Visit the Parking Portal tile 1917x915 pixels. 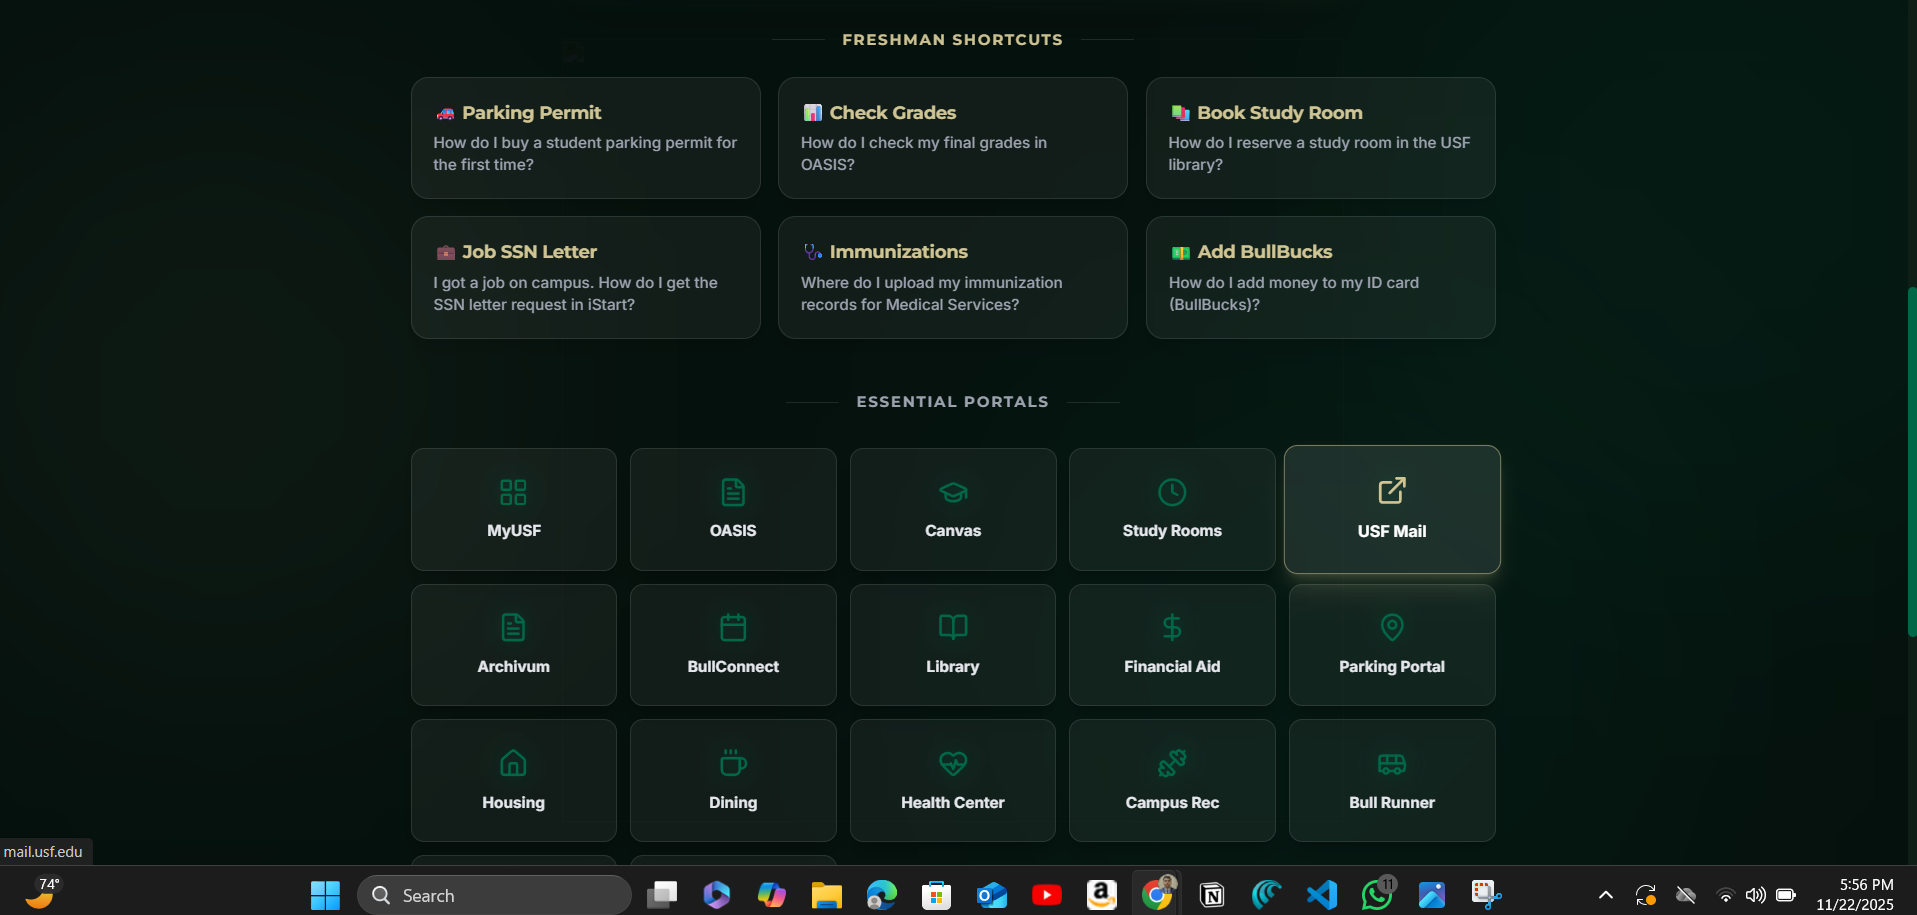point(1392,645)
